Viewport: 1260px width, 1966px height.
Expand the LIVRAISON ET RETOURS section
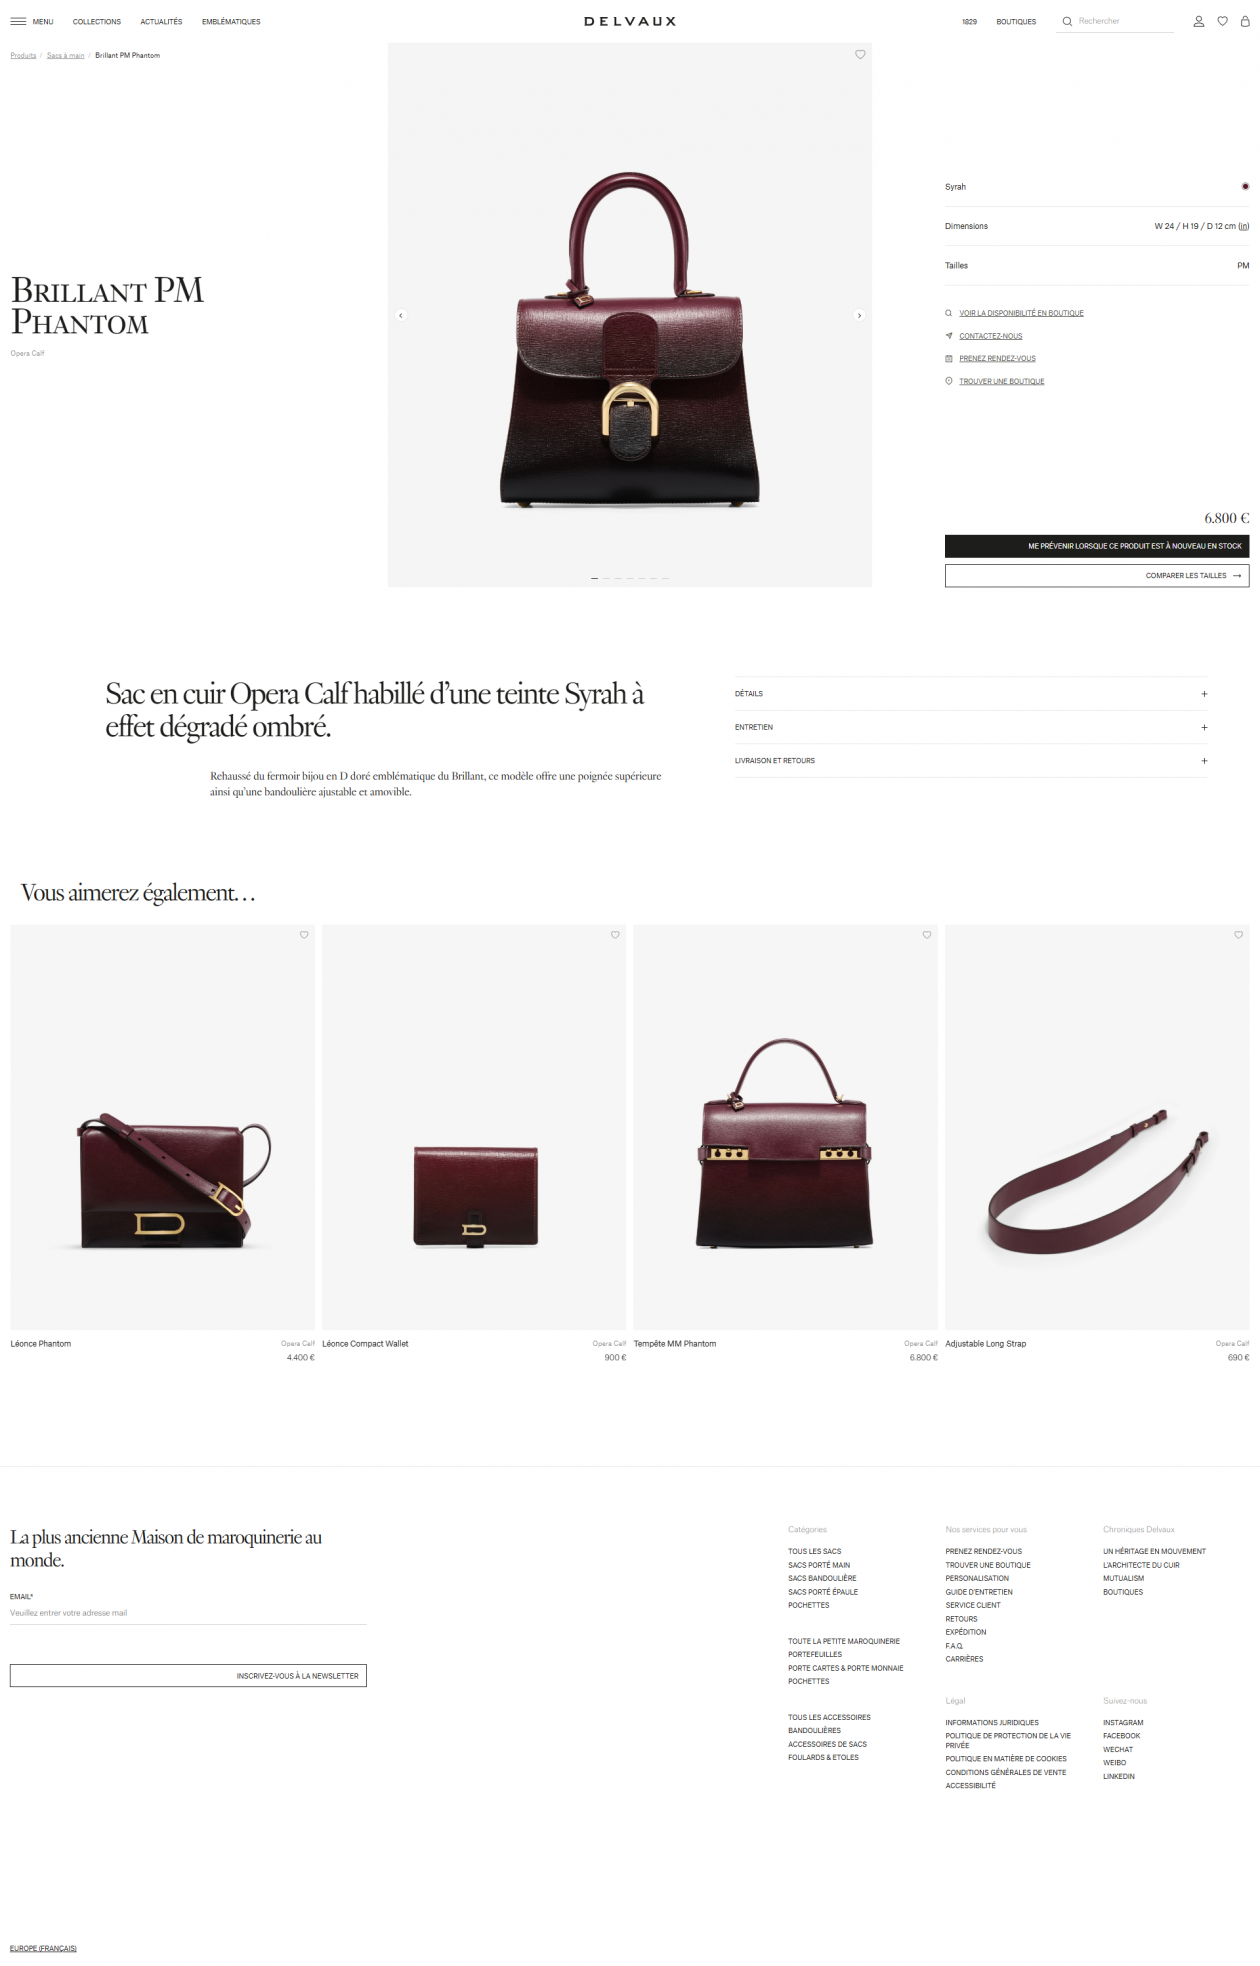pyautogui.click(x=971, y=761)
